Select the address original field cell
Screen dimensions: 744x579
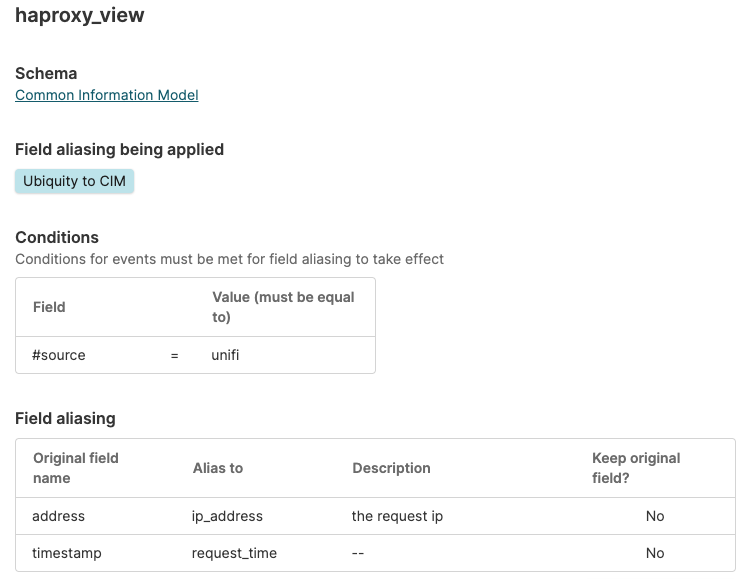coord(59,516)
